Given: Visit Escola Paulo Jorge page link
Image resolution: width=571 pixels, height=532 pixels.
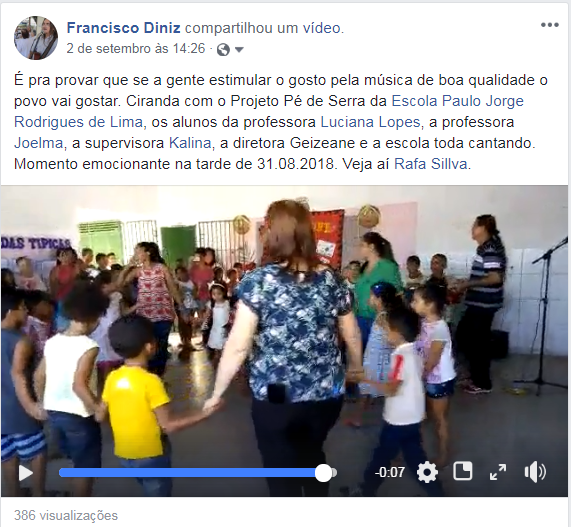Looking at the screenshot, I should click(269, 111).
